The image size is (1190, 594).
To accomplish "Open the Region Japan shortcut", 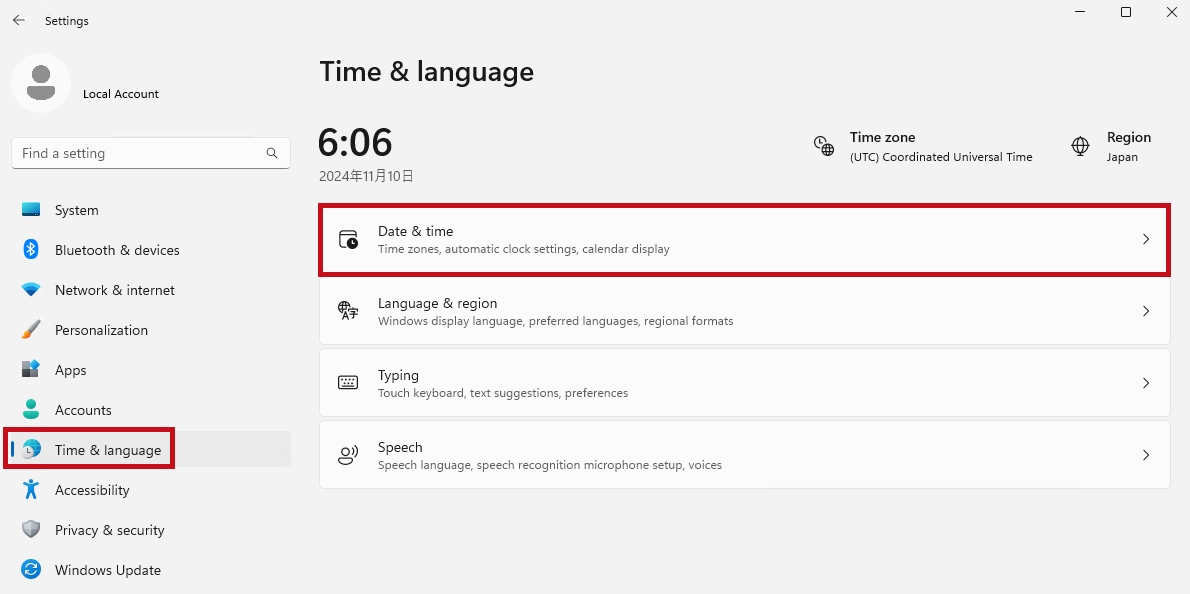I will click(1111, 147).
